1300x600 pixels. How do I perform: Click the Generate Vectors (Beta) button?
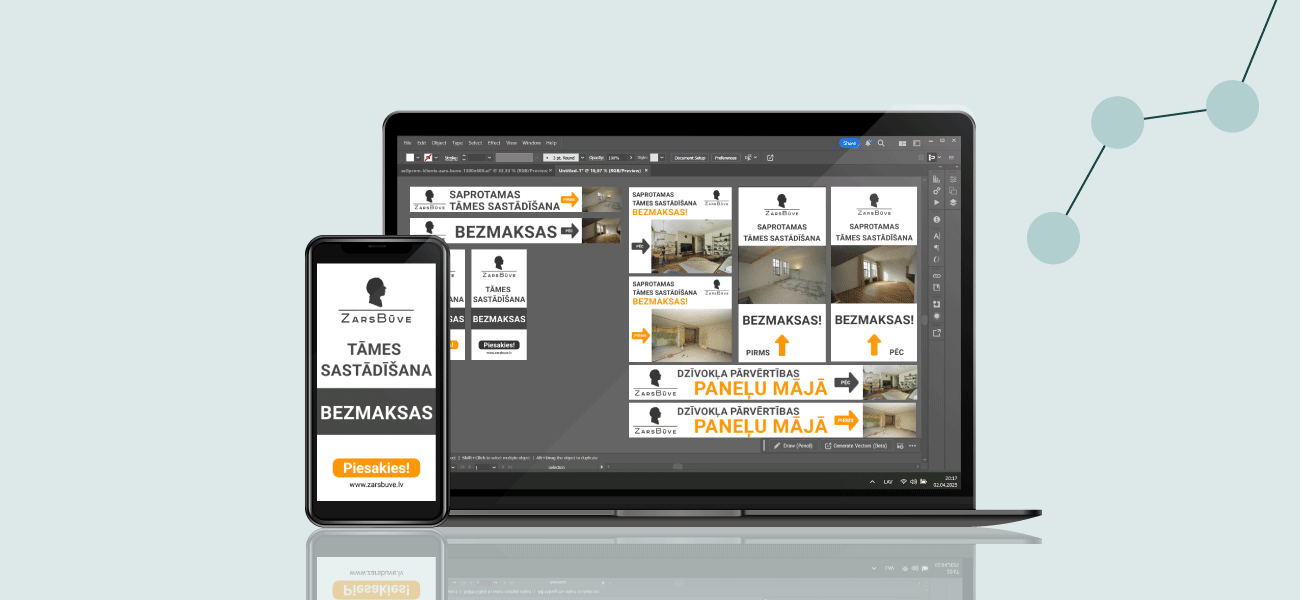pos(856,445)
